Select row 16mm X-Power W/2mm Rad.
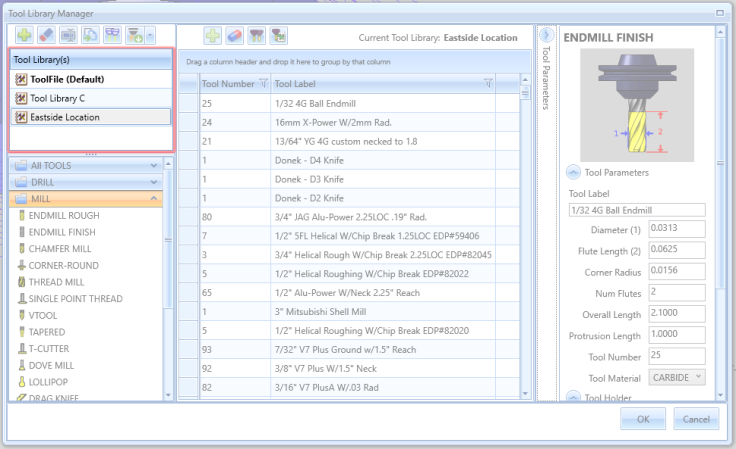Image resolution: width=736 pixels, height=449 pixels. pyautogui.click(x=350, y=122)
